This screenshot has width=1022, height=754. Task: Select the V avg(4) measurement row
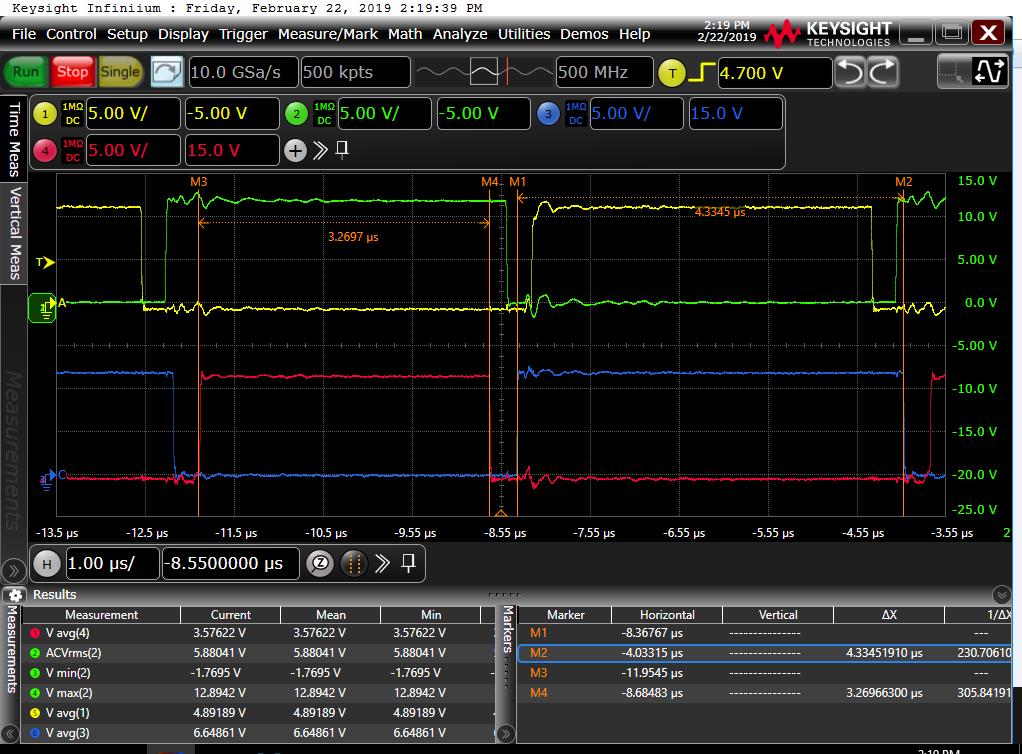tap(259, 633)
